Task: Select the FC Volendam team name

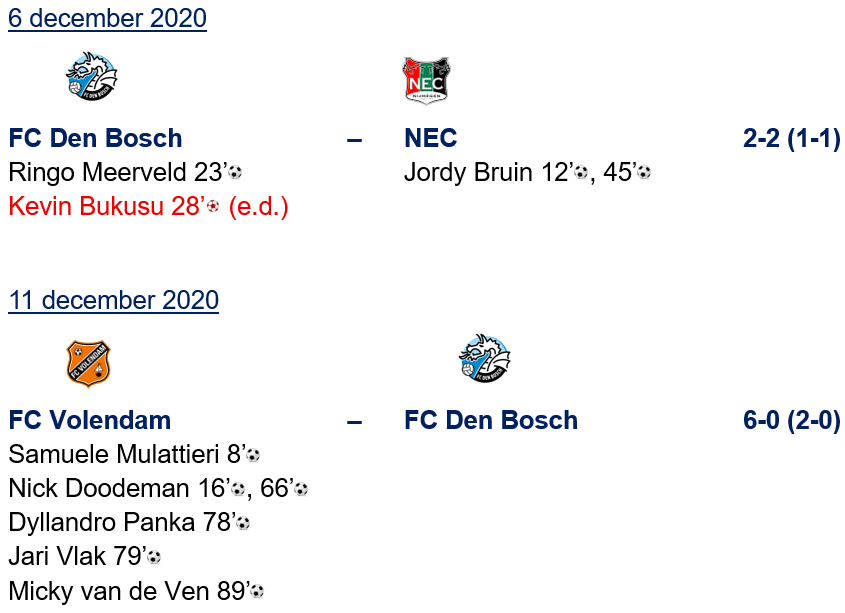Action: pyautogui.click(x=89, y=420)
